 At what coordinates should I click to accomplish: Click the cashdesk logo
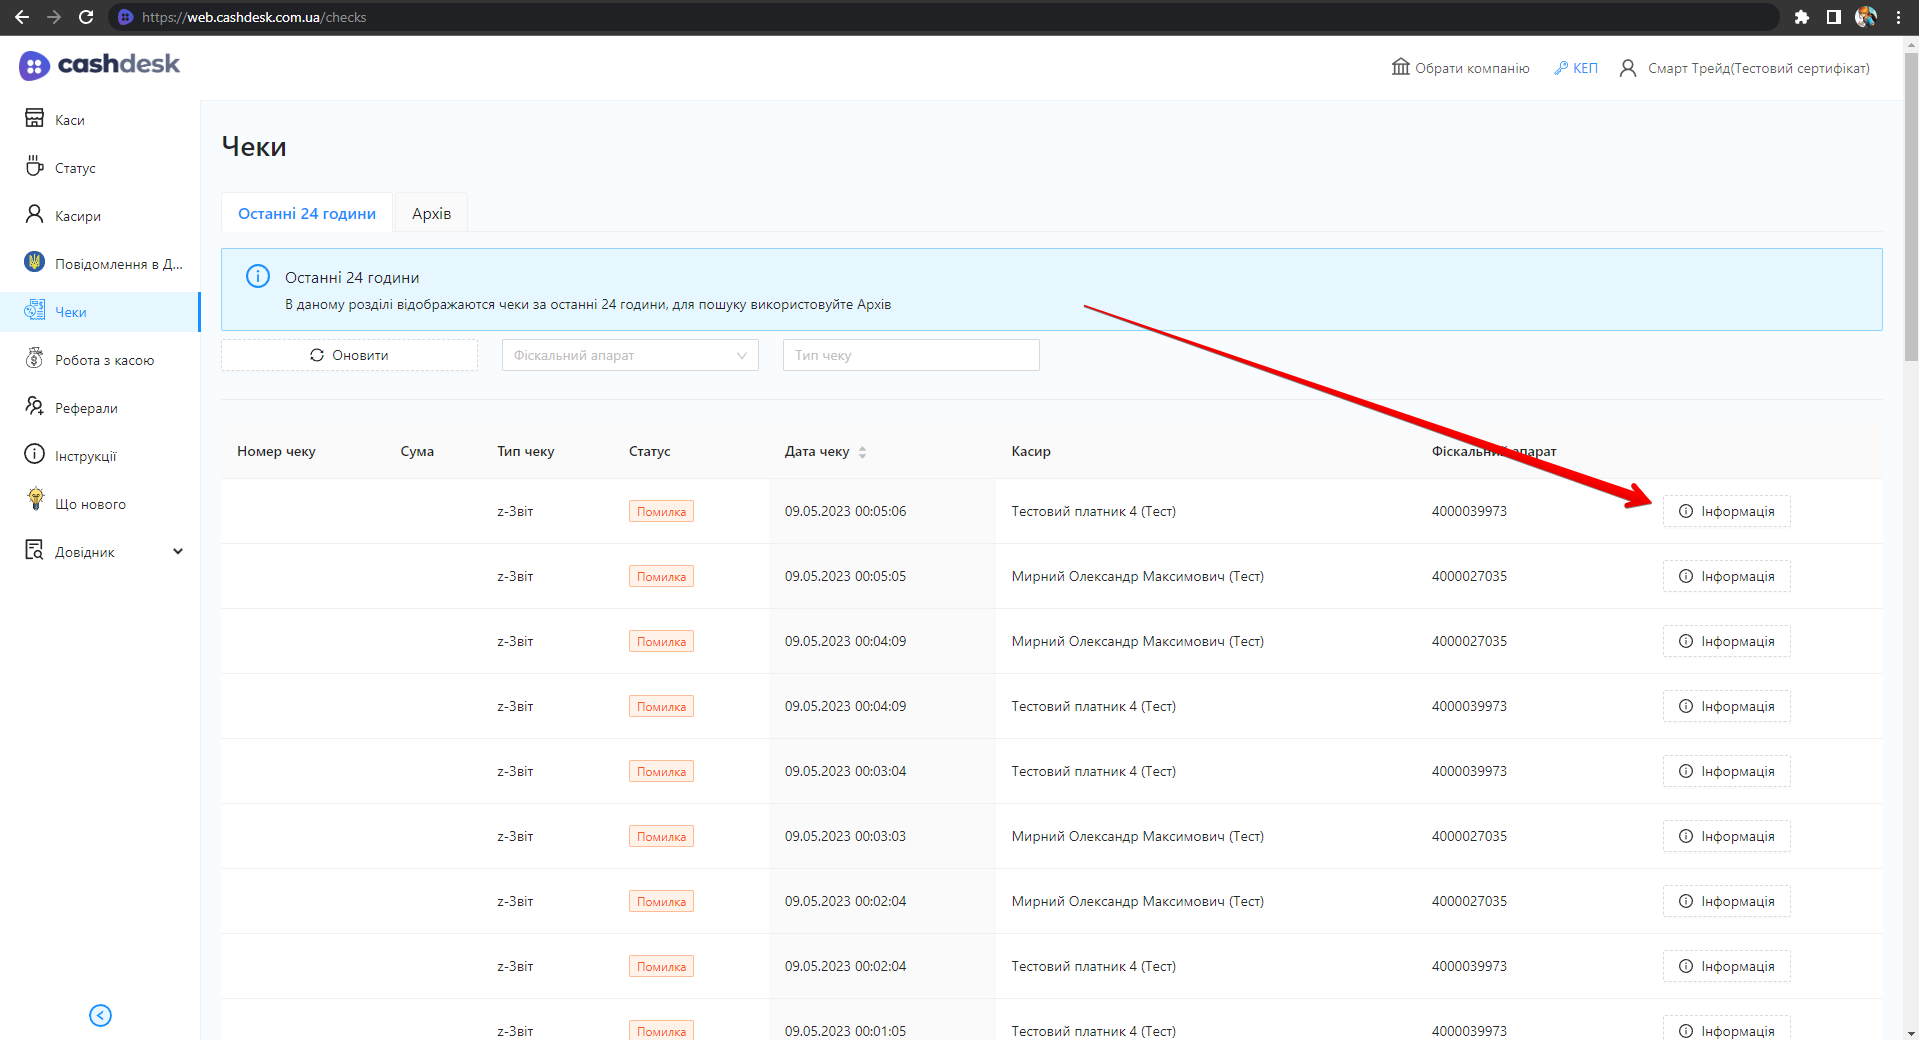tap(99, 65)
